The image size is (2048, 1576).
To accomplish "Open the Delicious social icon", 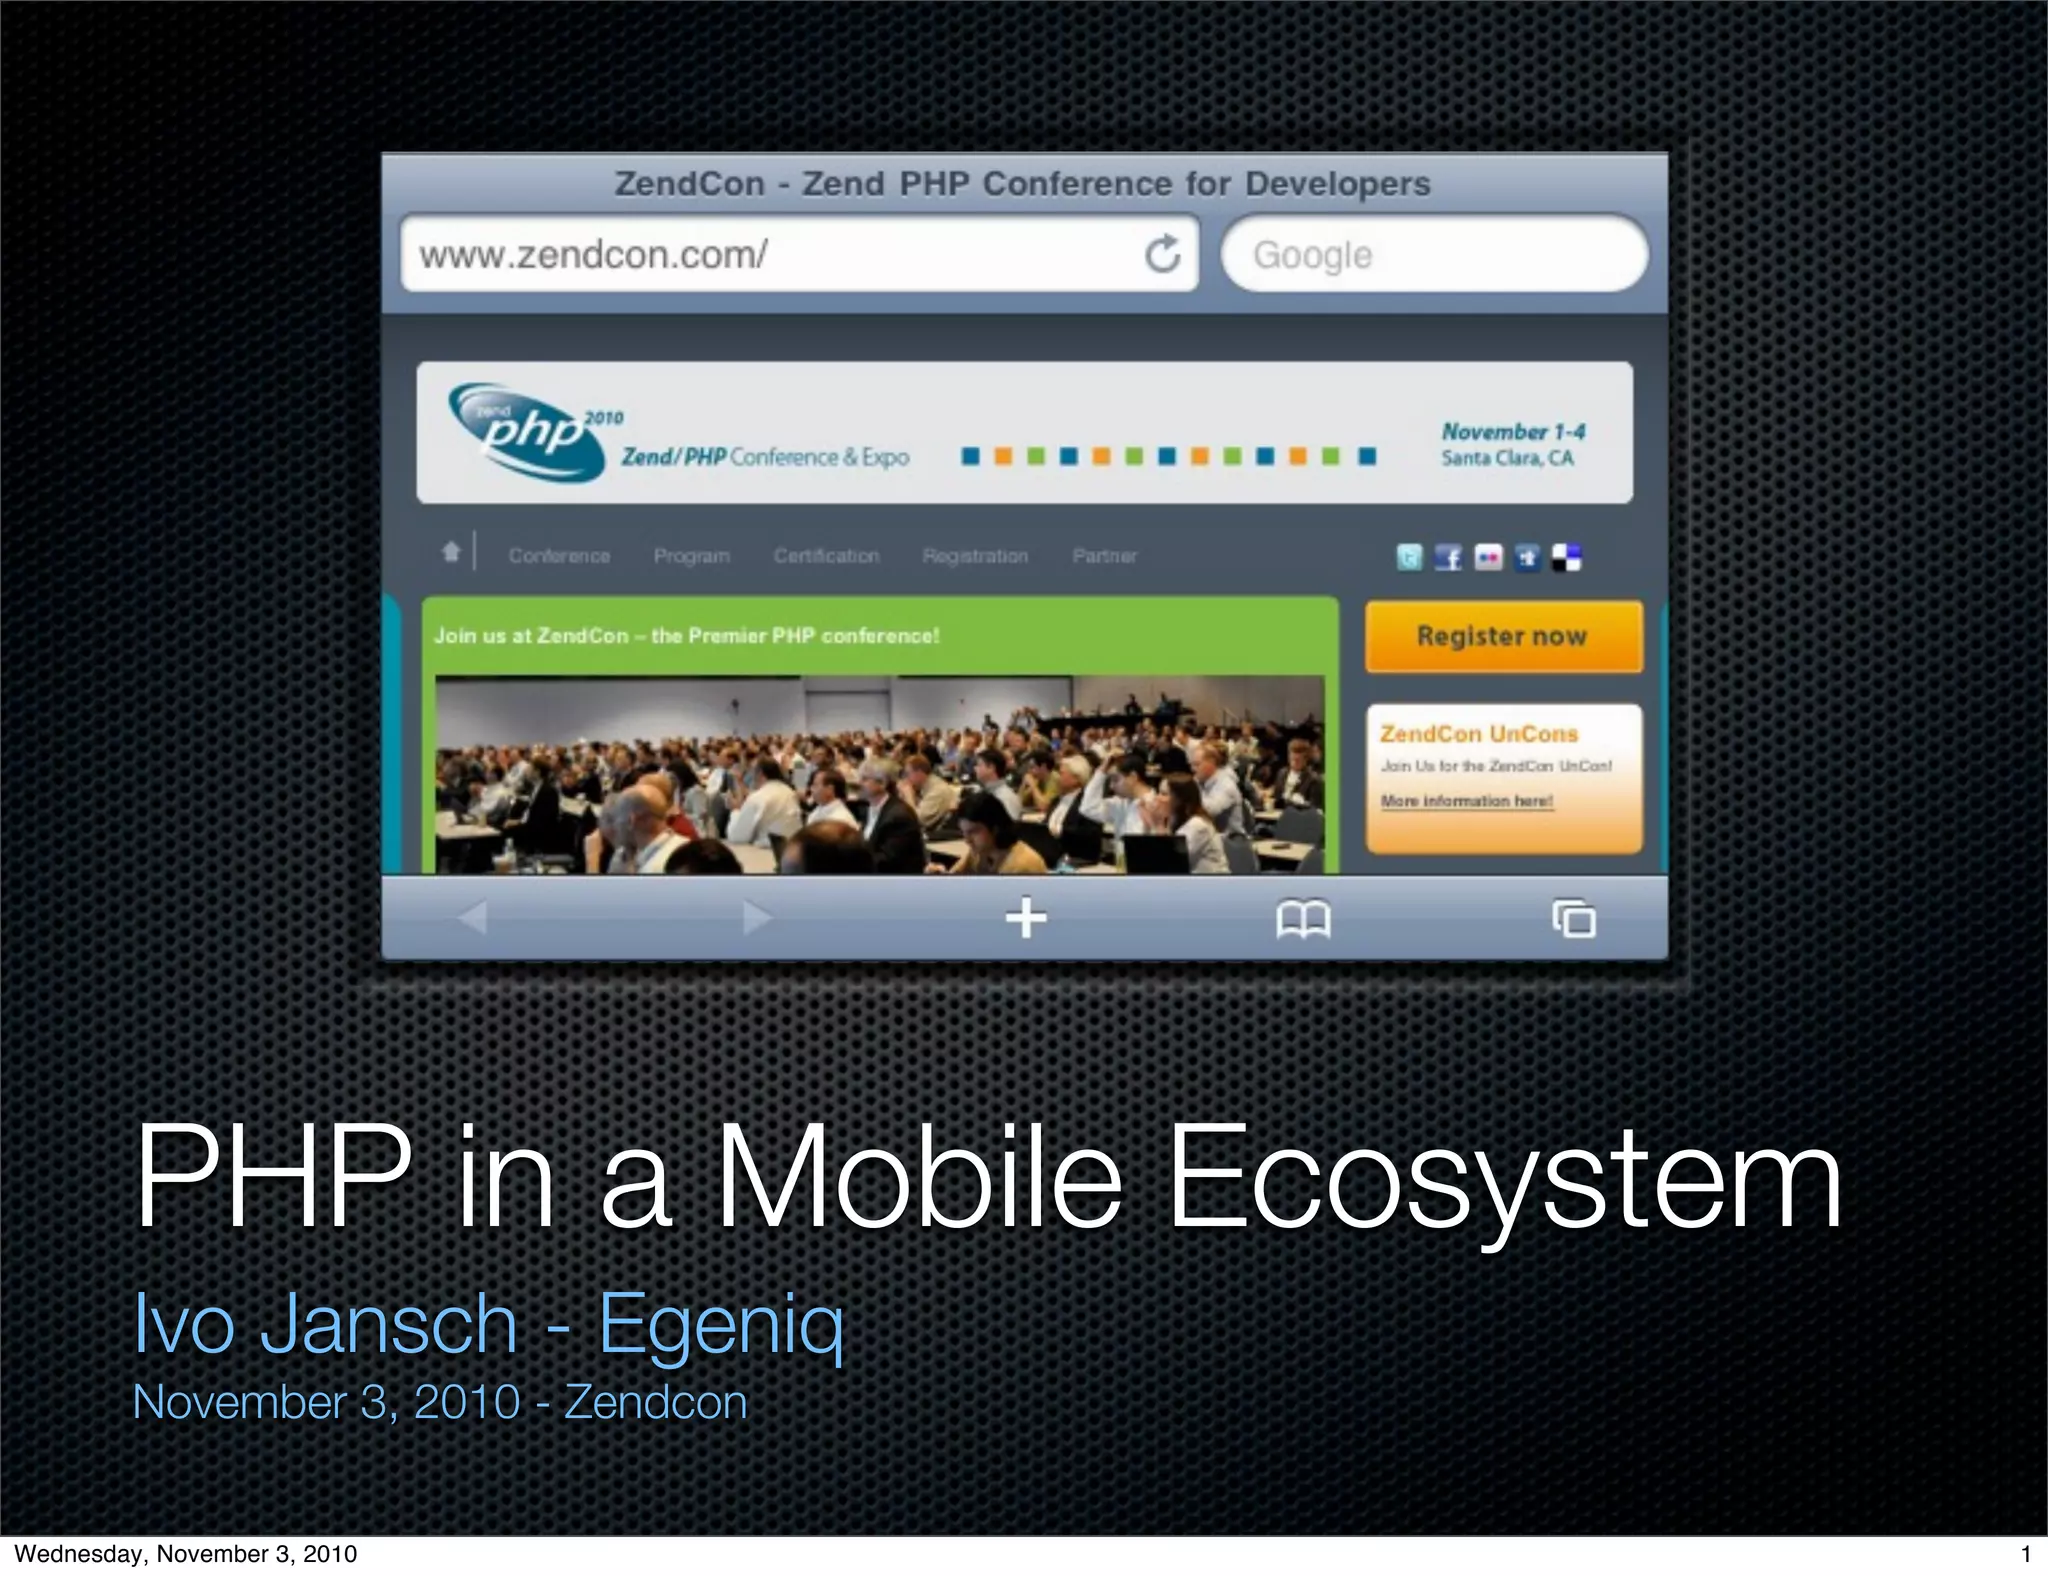I will click(1567, 557).
